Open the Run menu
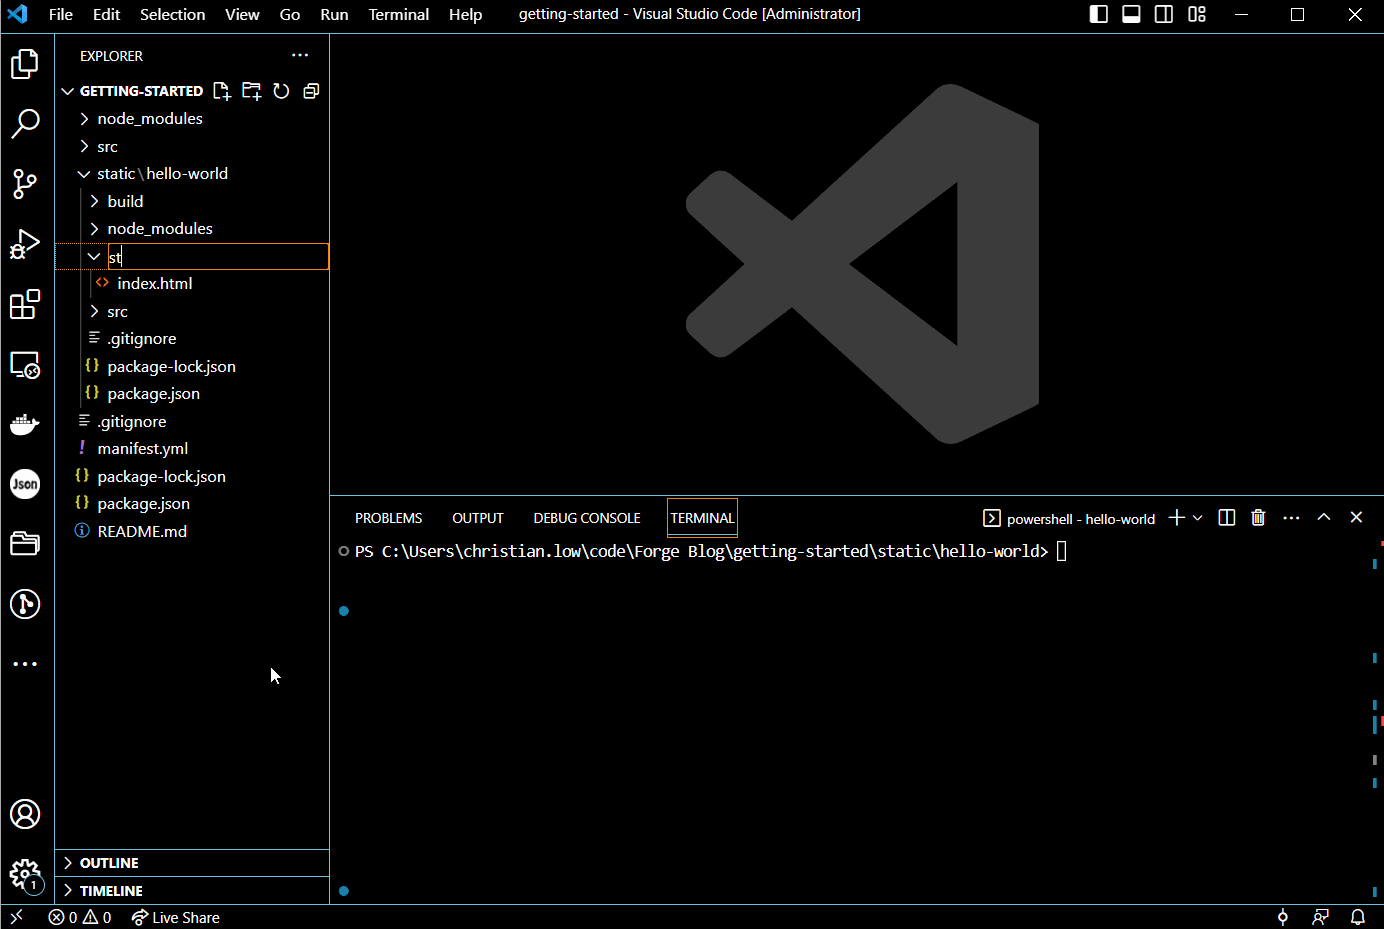The width and height of the screenshot is (1384, 929). click(x=334, y=14)
